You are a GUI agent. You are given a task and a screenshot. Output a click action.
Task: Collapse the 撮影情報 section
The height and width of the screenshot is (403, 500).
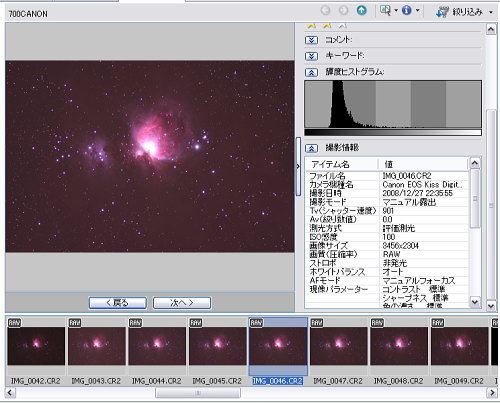(311, 148)
